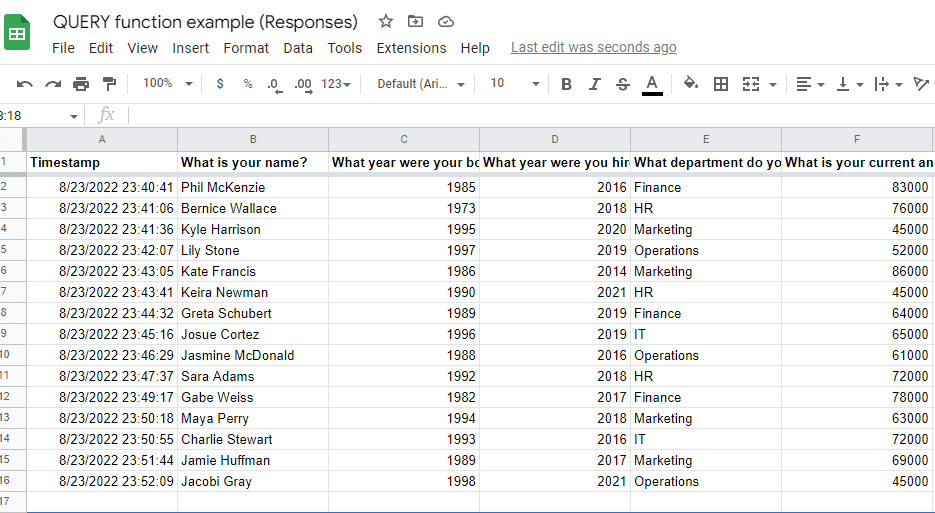Open the Tools menu
935x513 pixels.
tap(345, 48)
